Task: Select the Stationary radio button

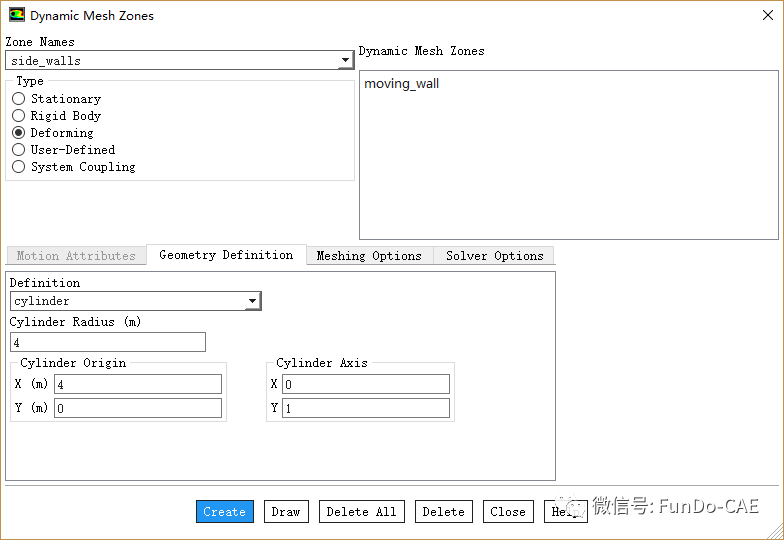Action: point(19,99)
